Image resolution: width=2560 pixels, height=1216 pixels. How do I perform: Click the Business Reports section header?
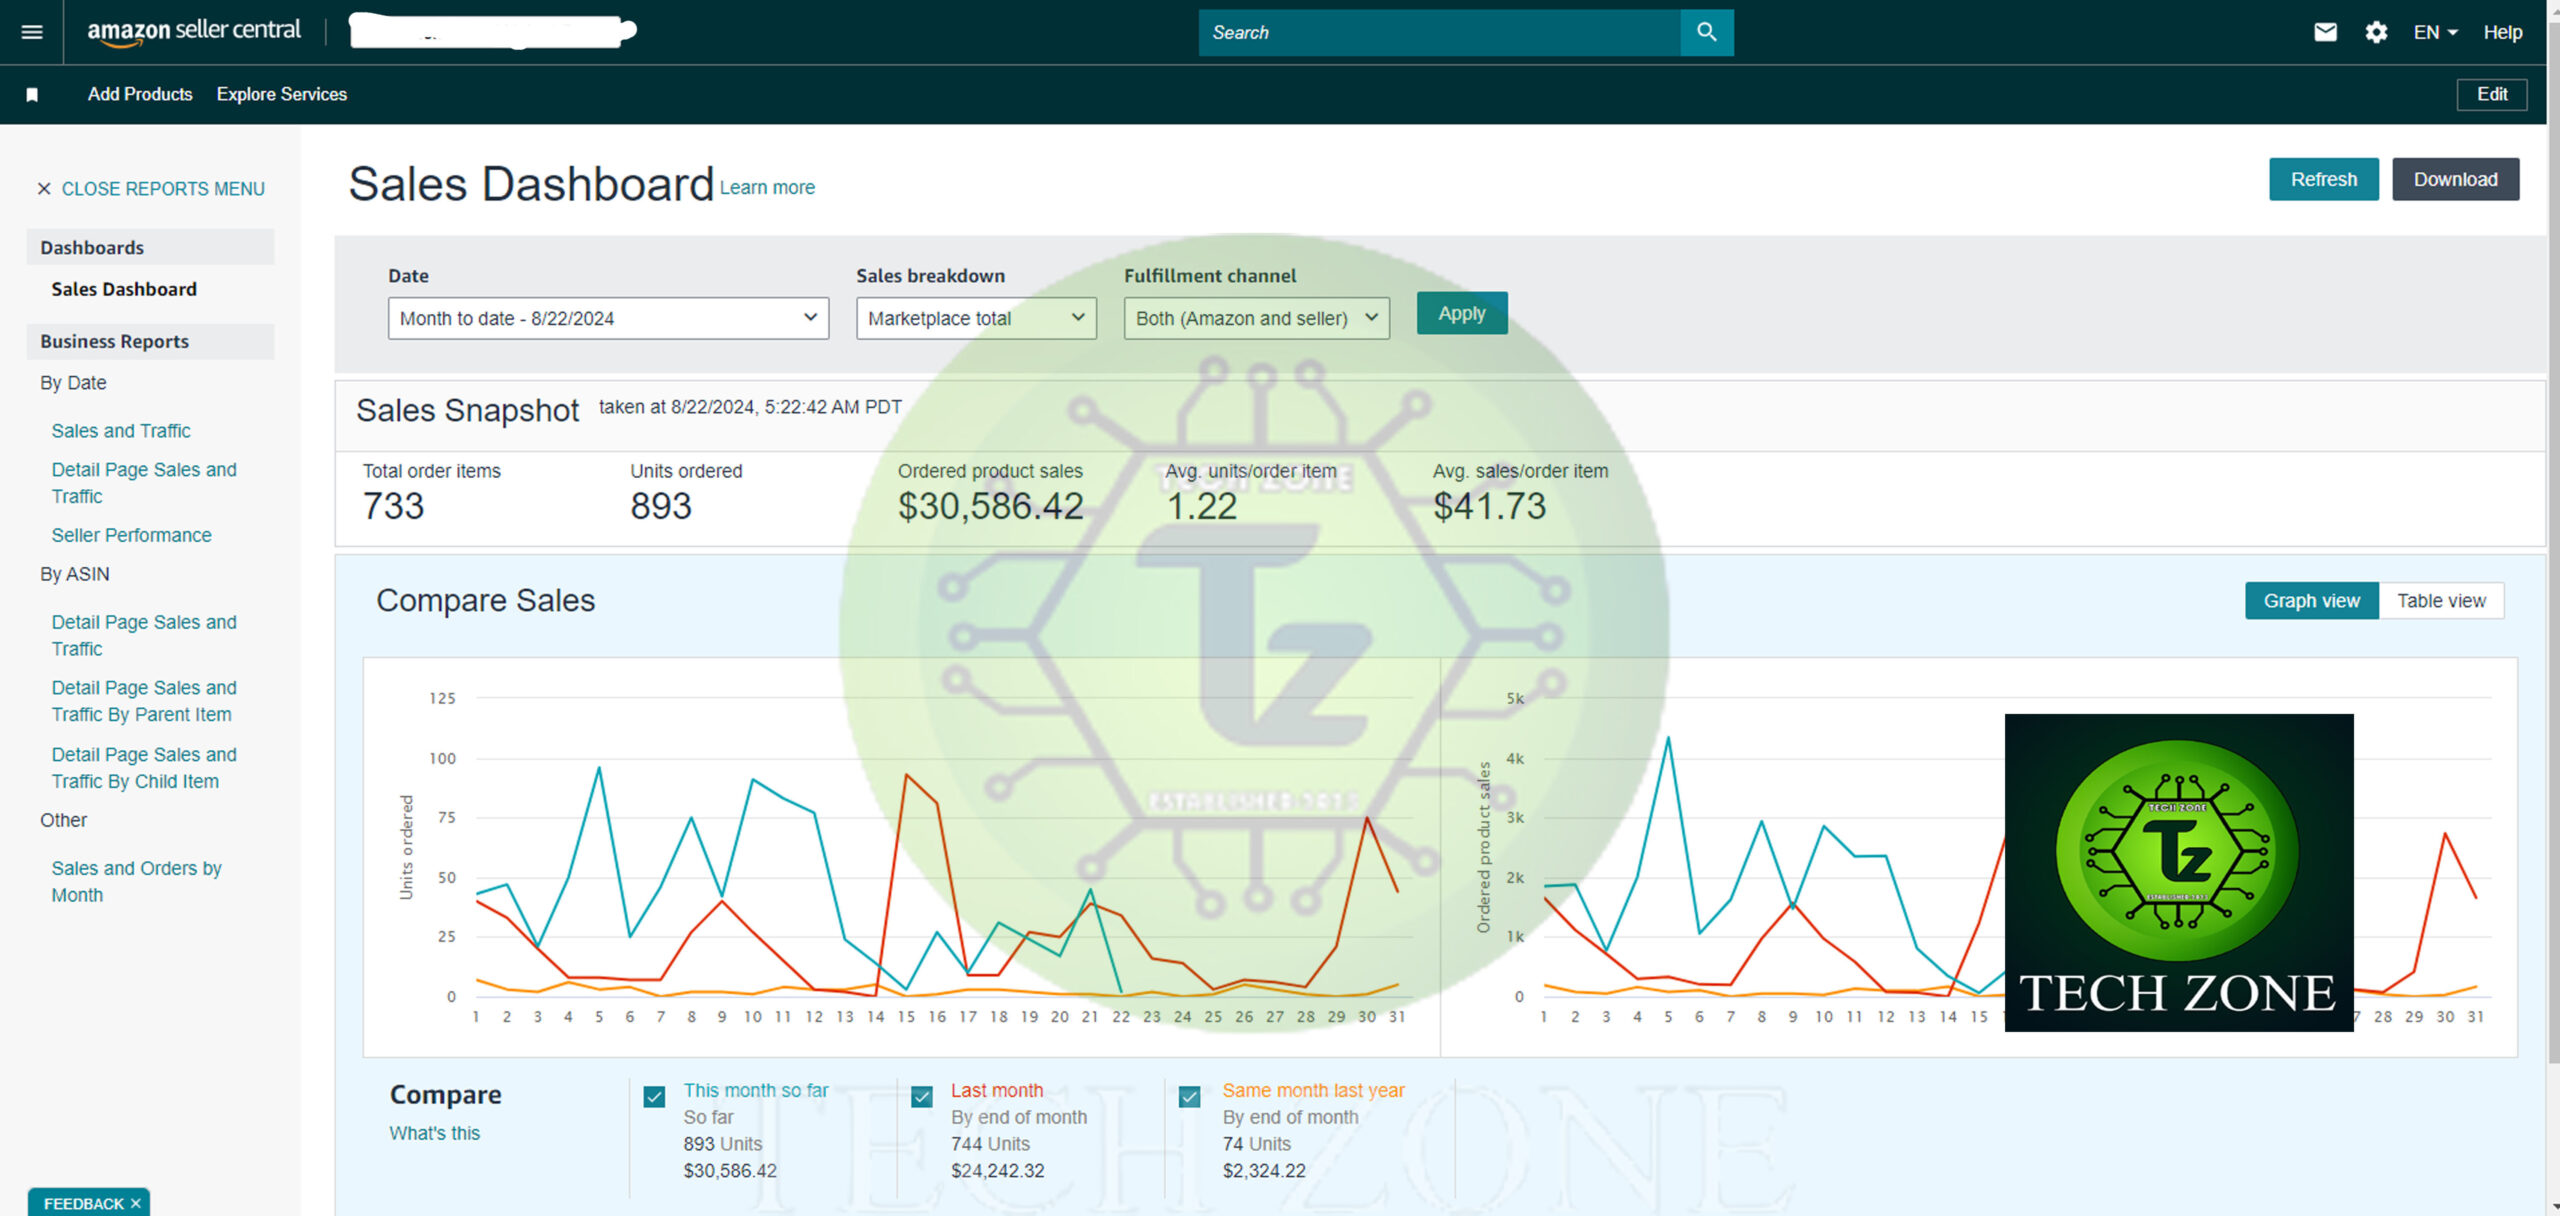coord(150,341)
